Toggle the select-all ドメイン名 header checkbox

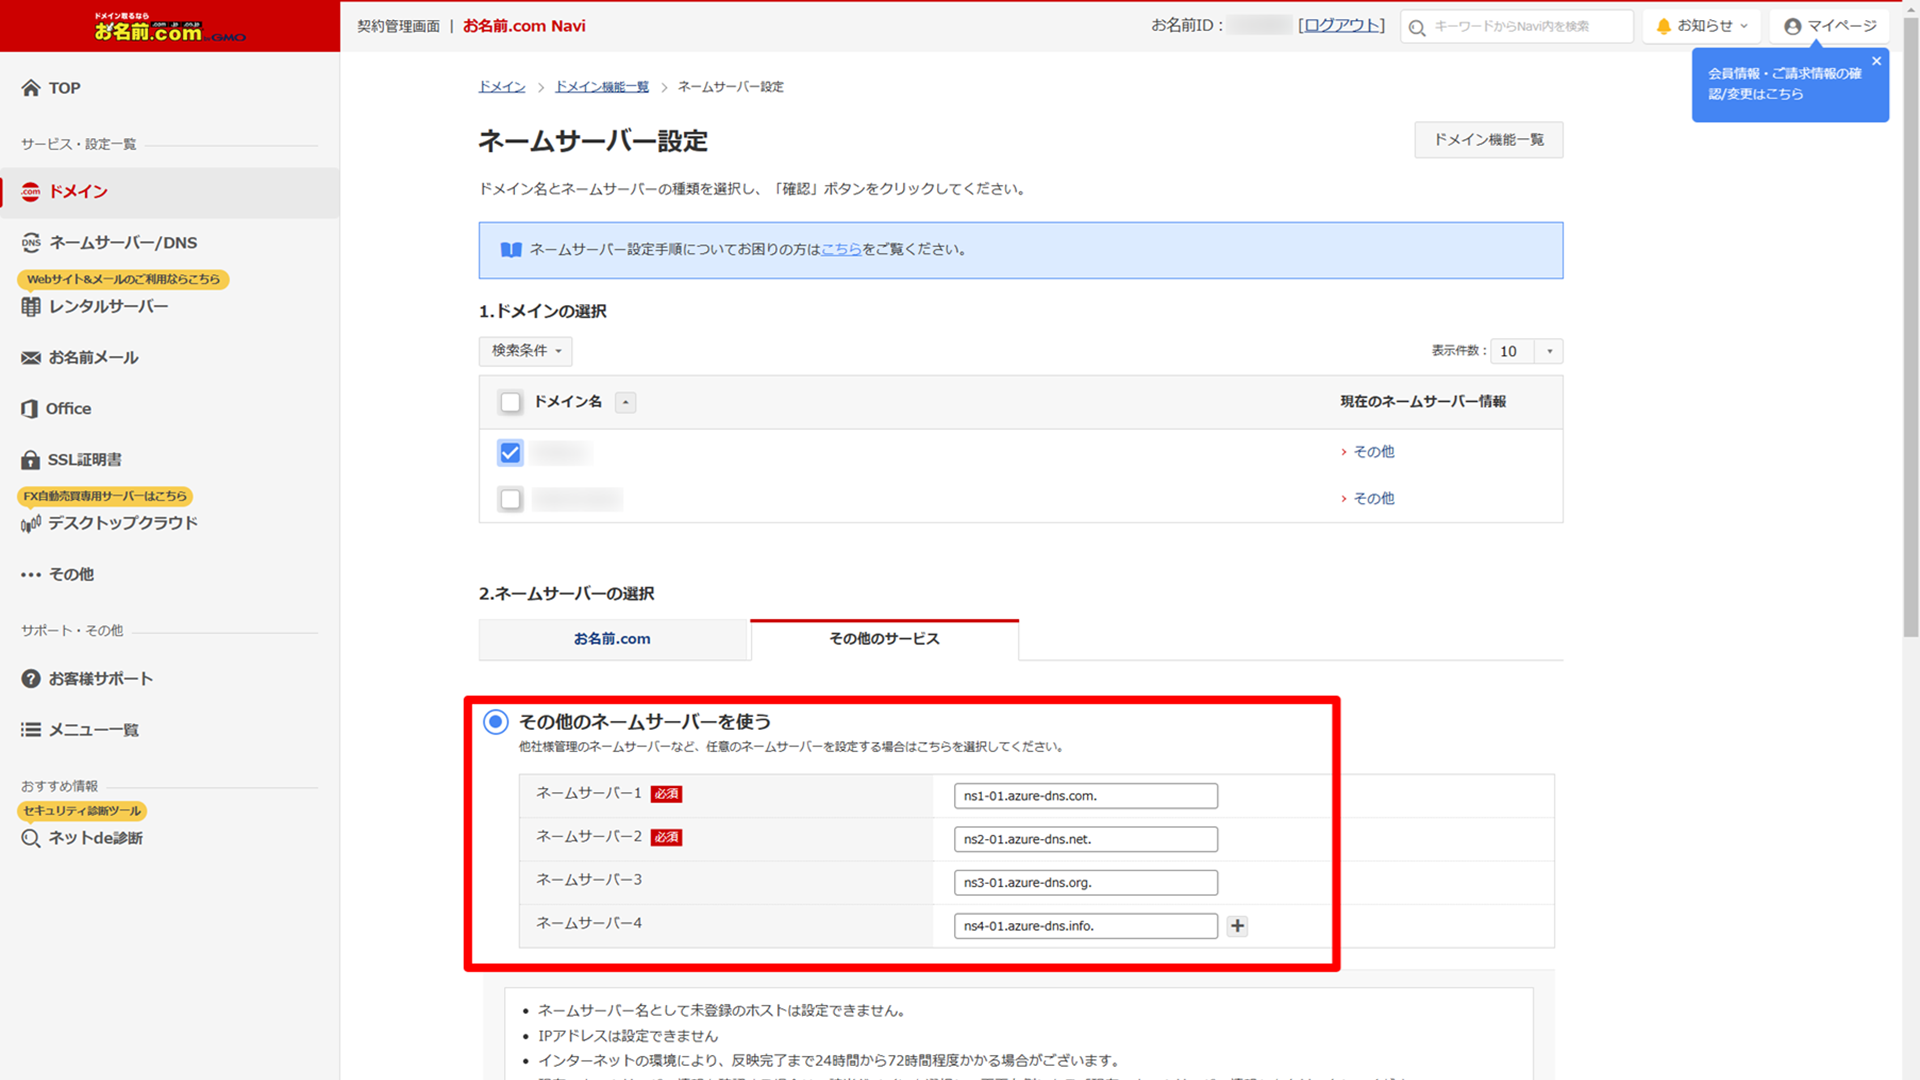point(511,402)
